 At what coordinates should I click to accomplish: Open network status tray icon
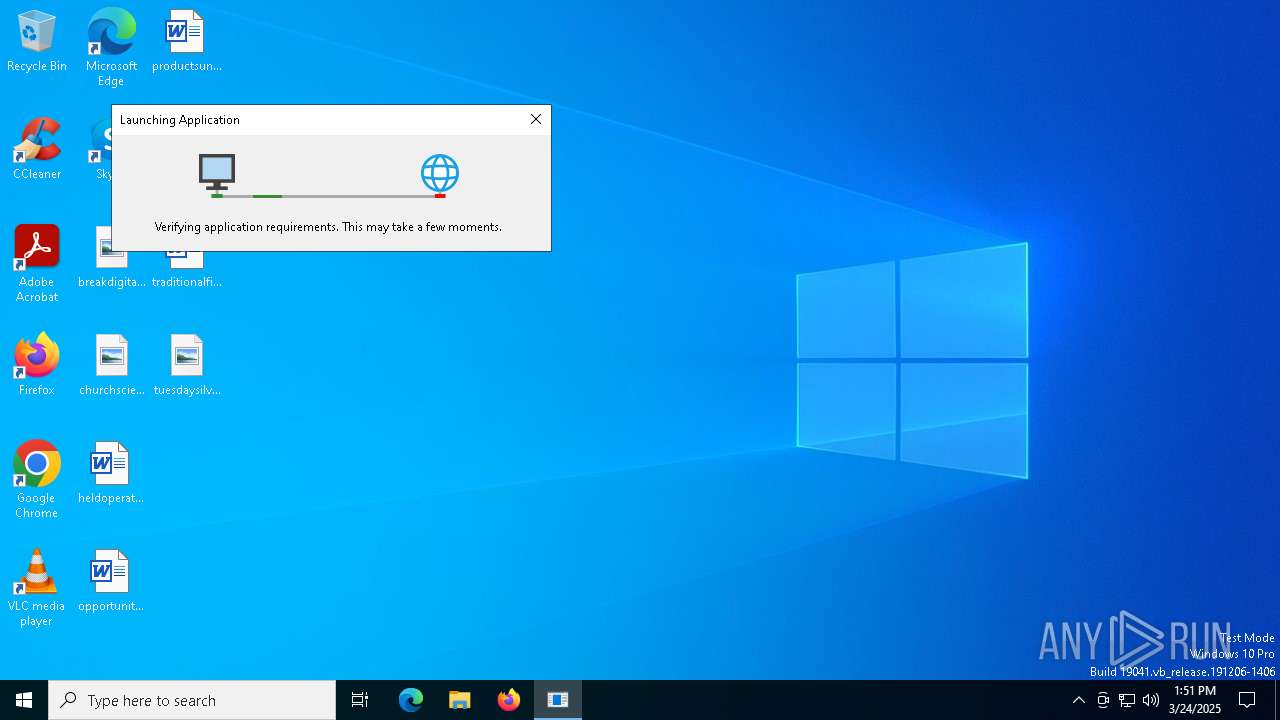1127,700
